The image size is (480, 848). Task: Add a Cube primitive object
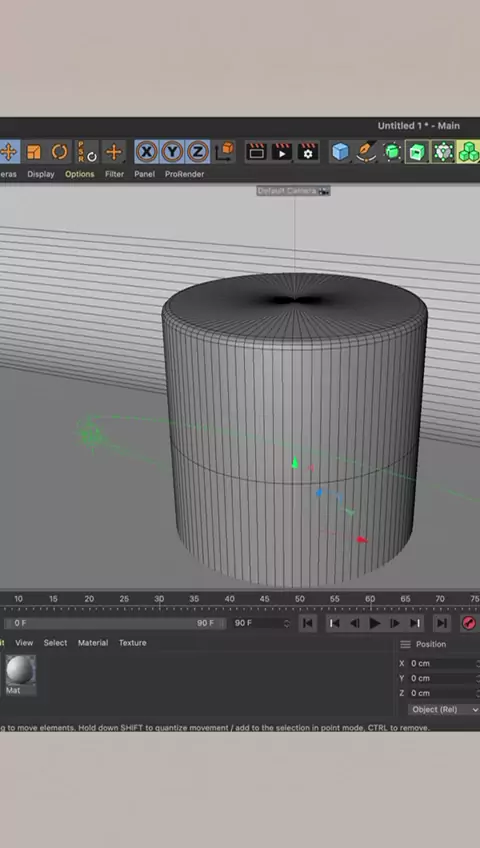341,152
